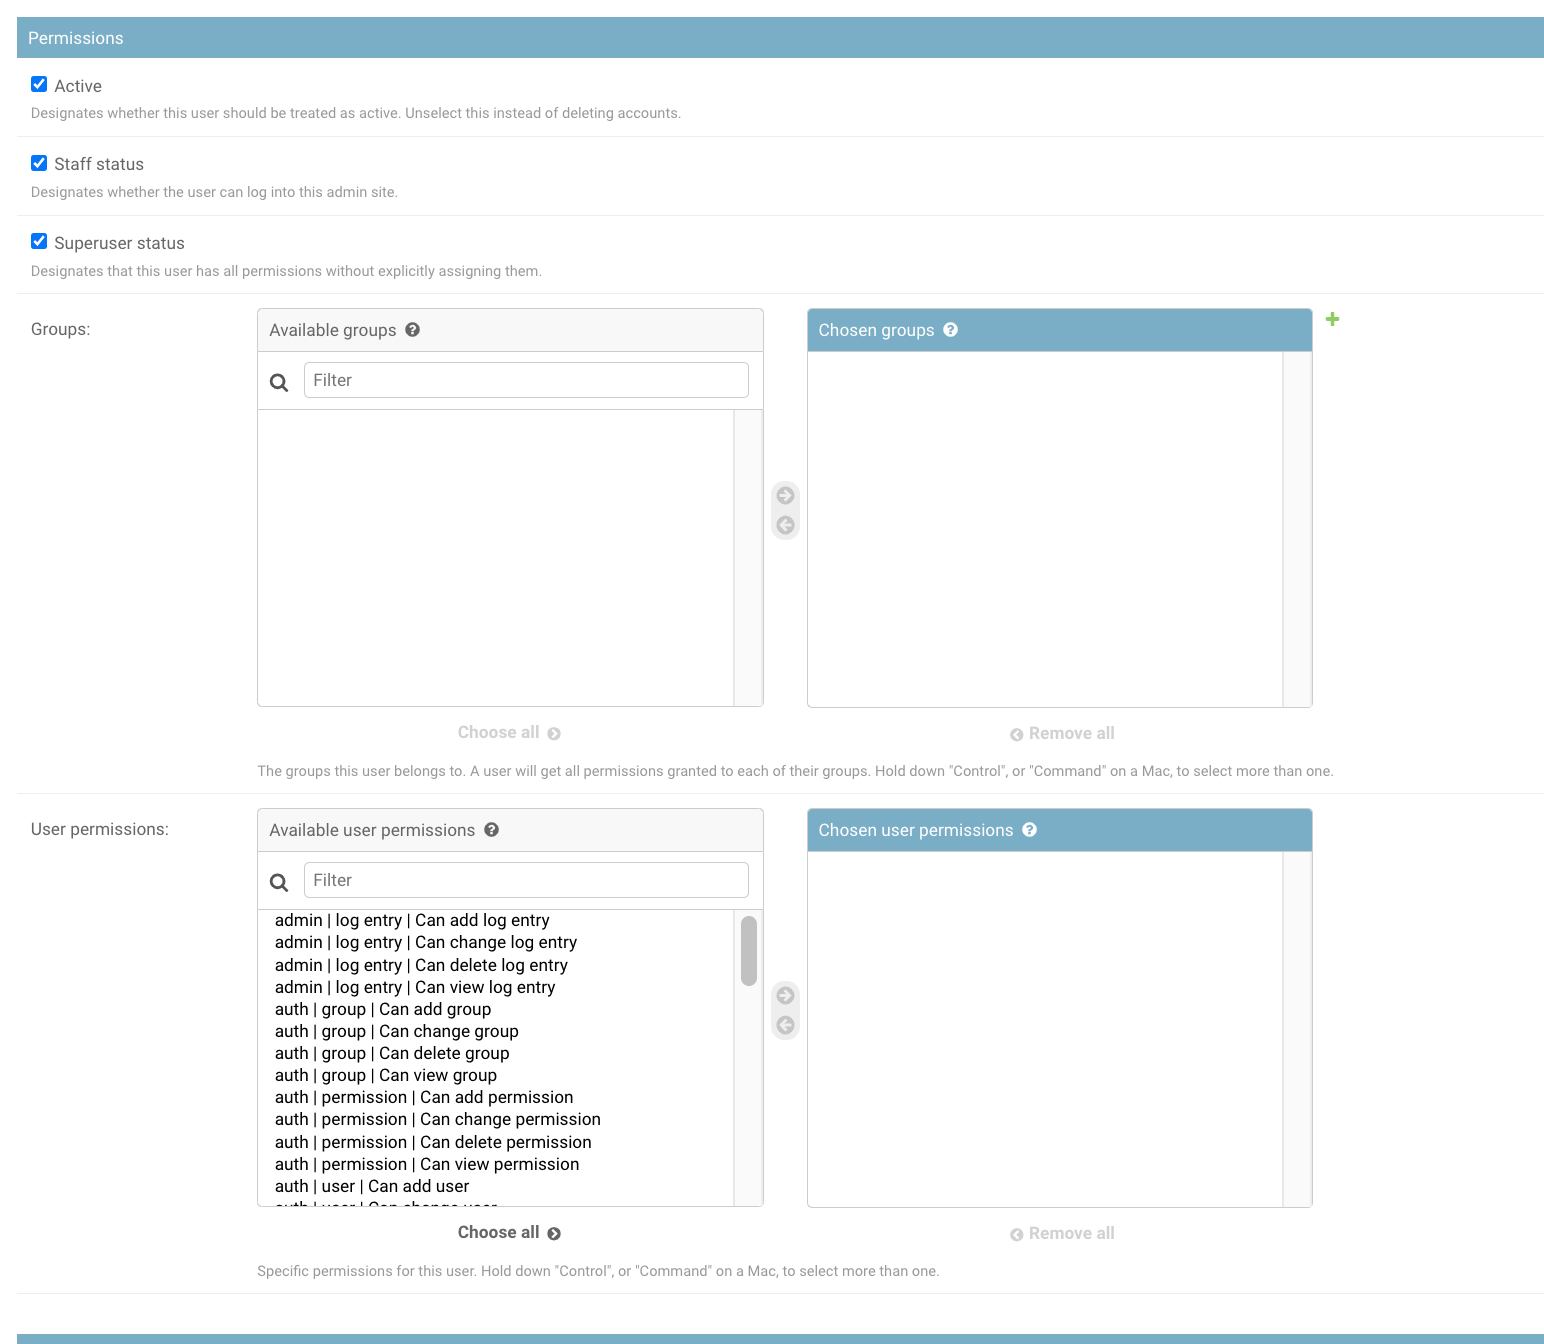Uncheck the Active checkbox
This screenshot has width=1544, height=1344.
pos(39,84)
